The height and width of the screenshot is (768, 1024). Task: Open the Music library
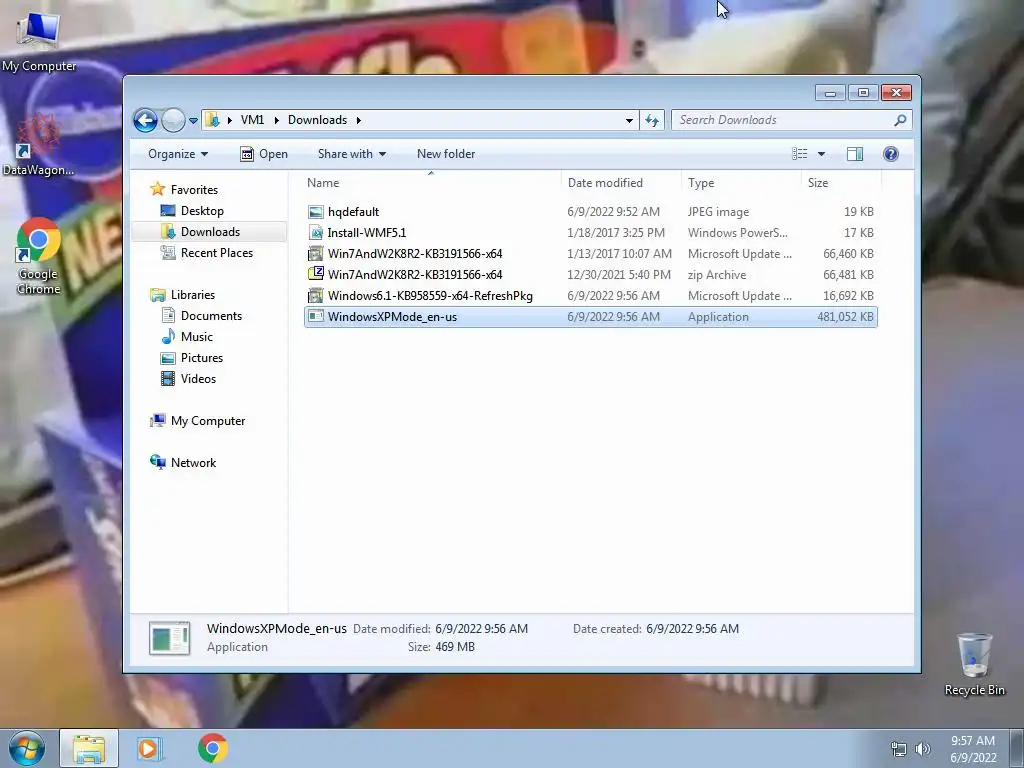pos(197,337)
